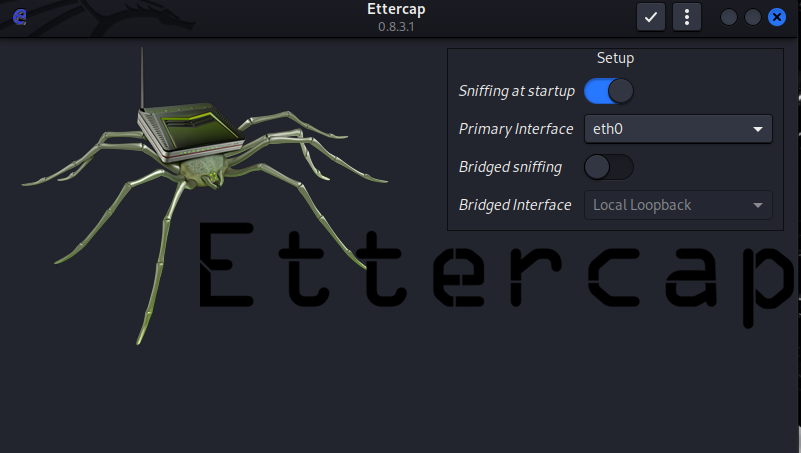
Task: Open Bridged Interface Local Loopback dropdown
Action: point(678,205)
